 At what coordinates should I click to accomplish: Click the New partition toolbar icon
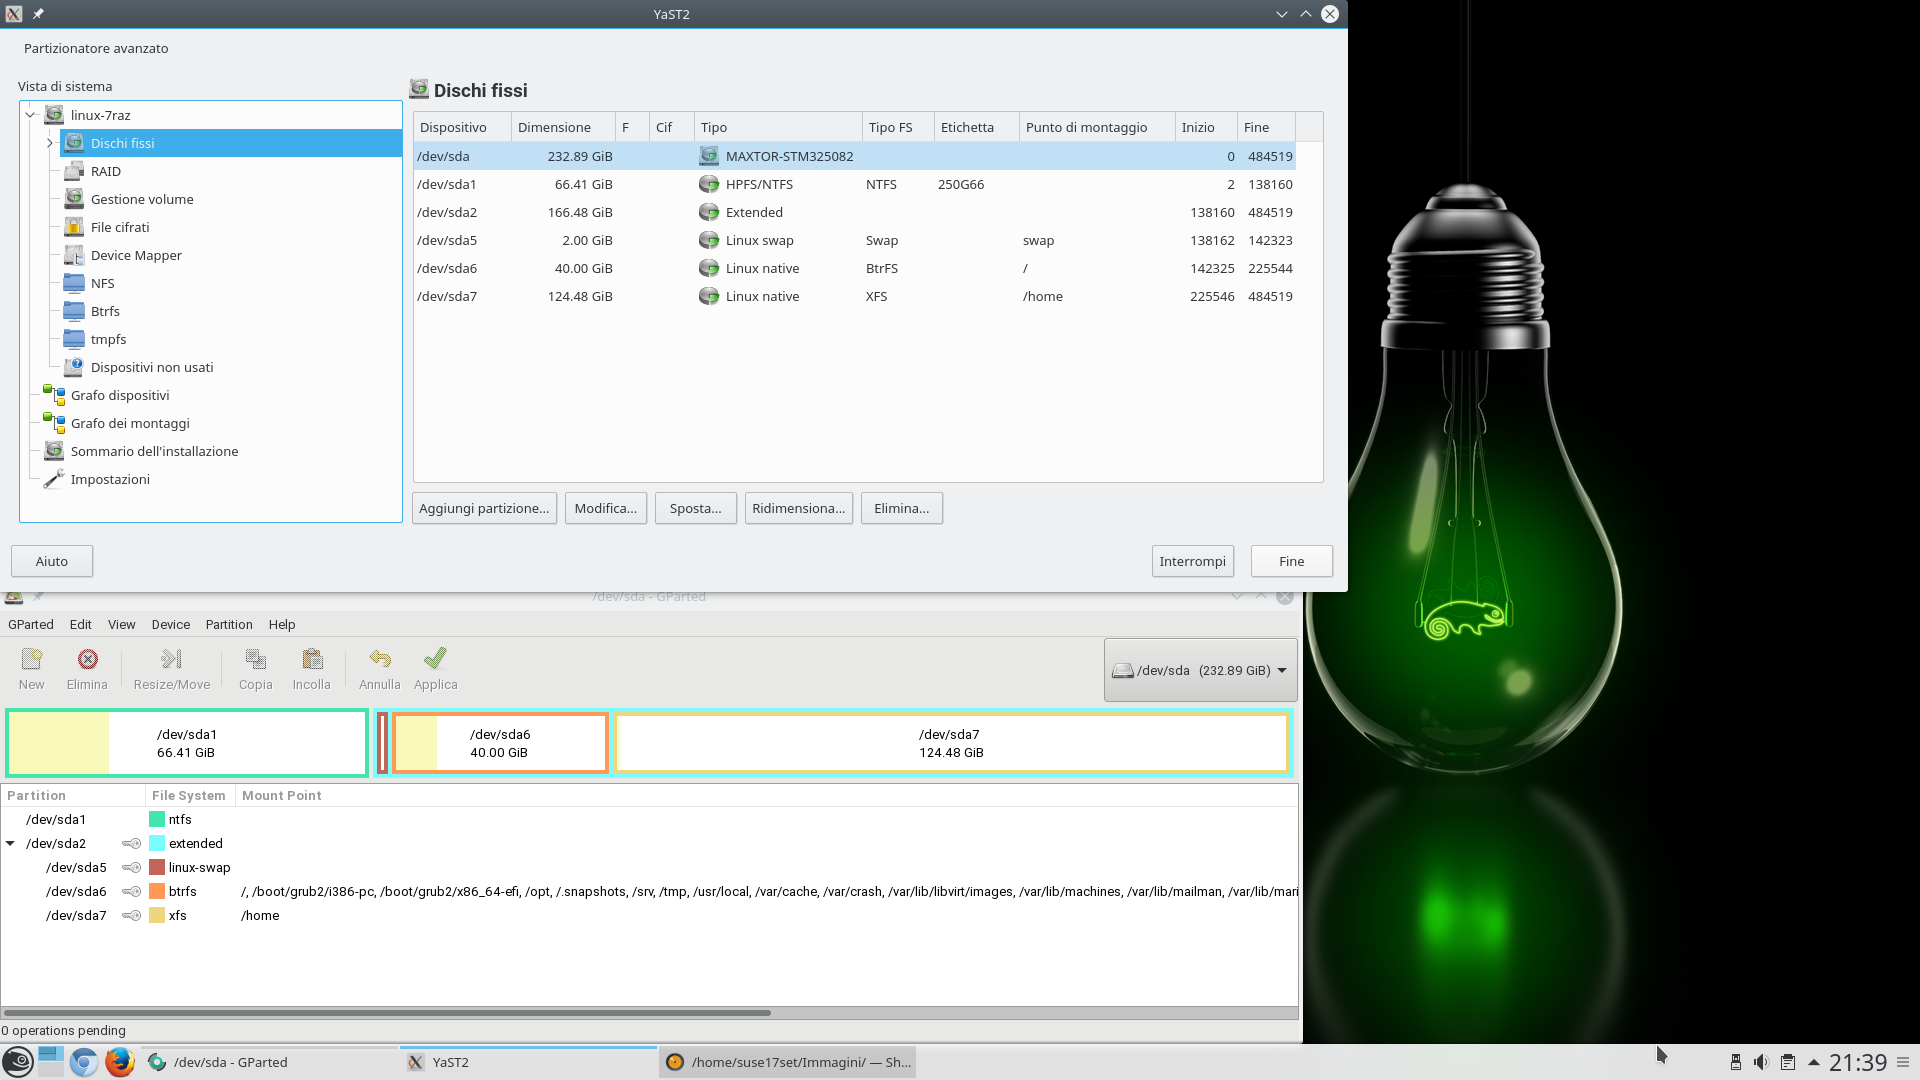pyautogui.click(x=32, y=668)
